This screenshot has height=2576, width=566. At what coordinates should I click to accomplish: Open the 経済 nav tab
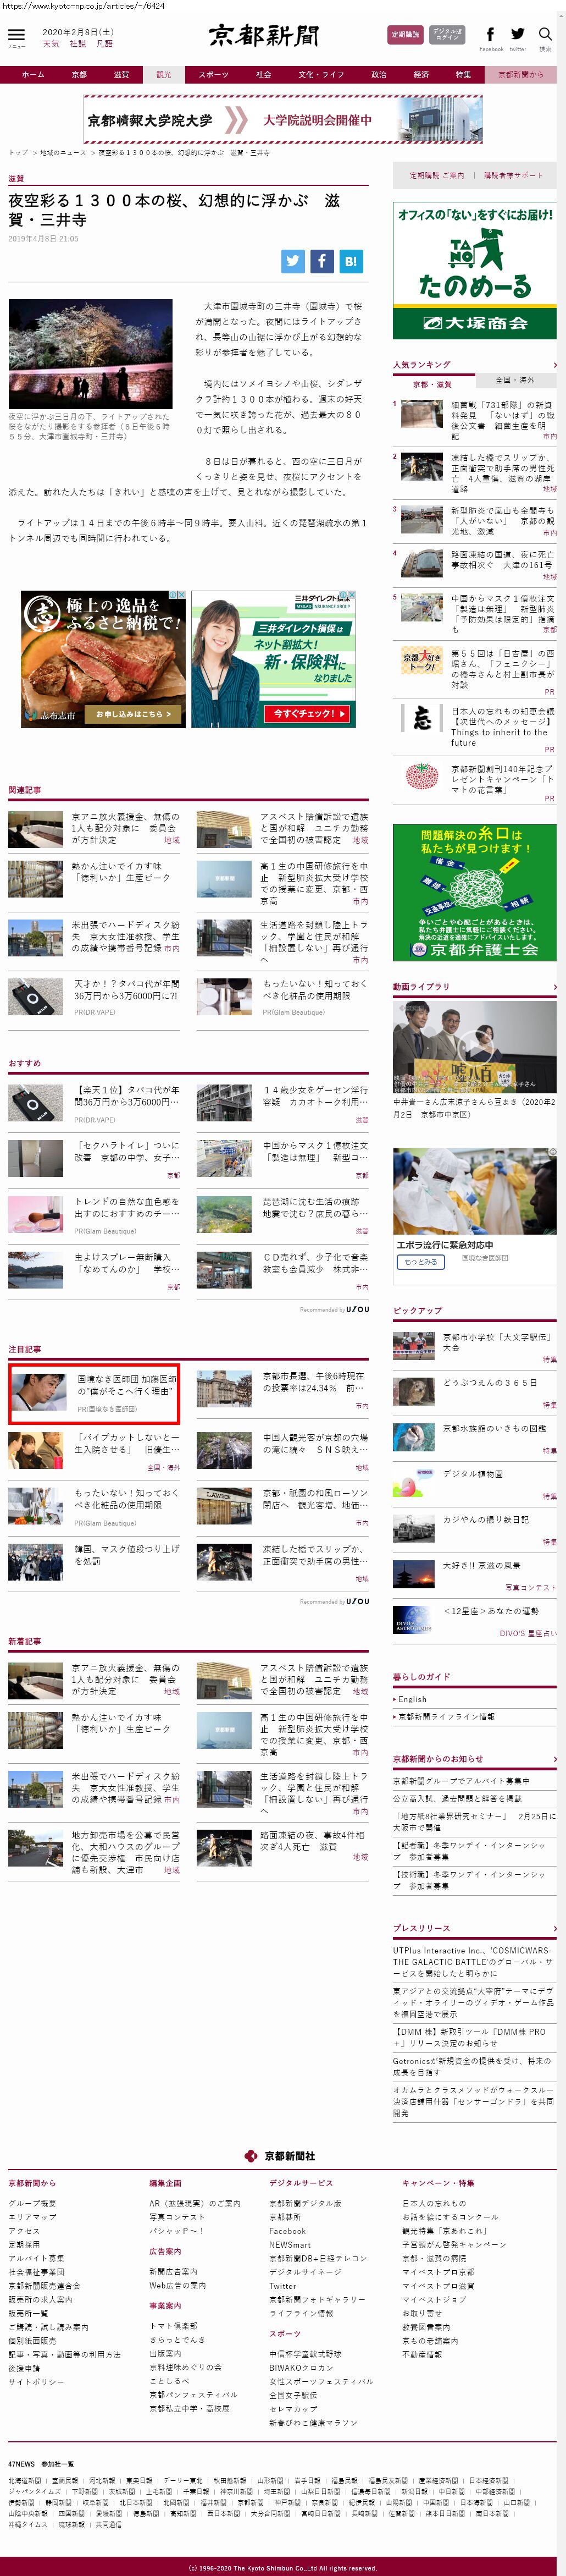click(x=421, y=75)
